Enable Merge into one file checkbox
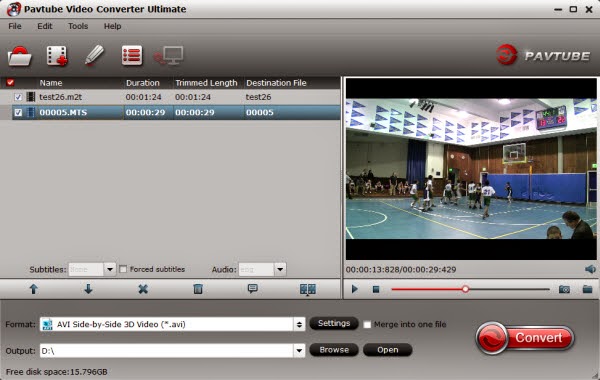Viewport: 600px width, 380px height. [x=367, y=325]
